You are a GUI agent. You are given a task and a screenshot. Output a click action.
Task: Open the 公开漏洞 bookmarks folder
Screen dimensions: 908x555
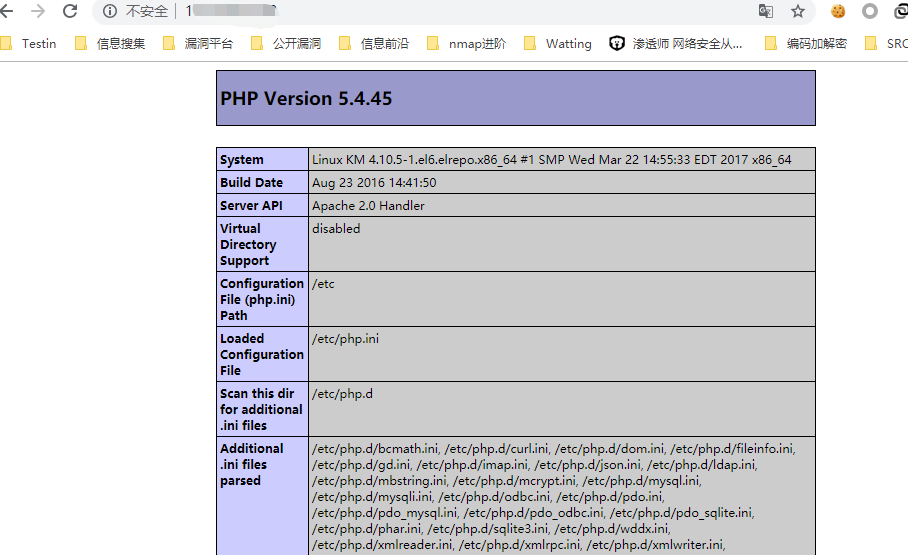(286, 44)
